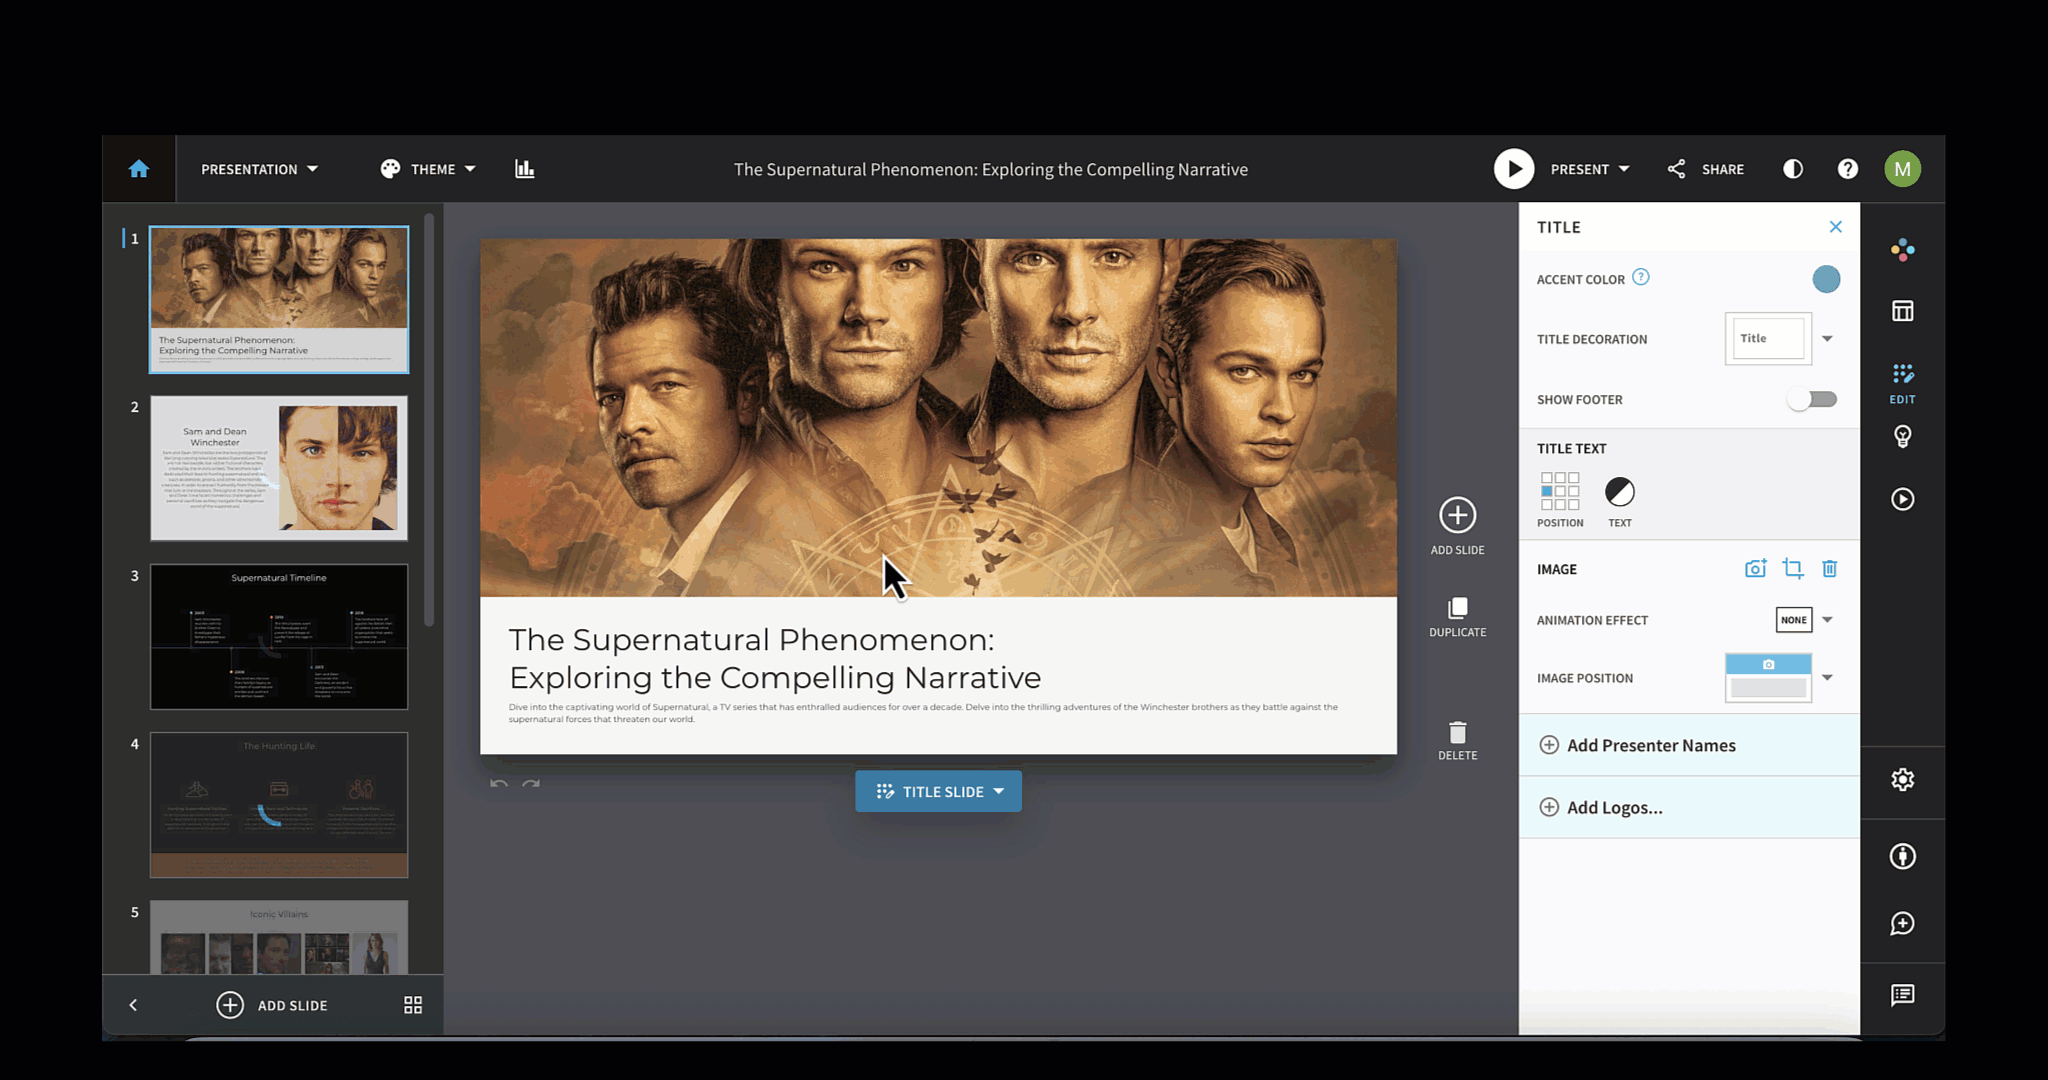Click accessibility figure icon in sidebar
The width and height of the screenshot is (2048, 1080).
(x=1903, y=856)
